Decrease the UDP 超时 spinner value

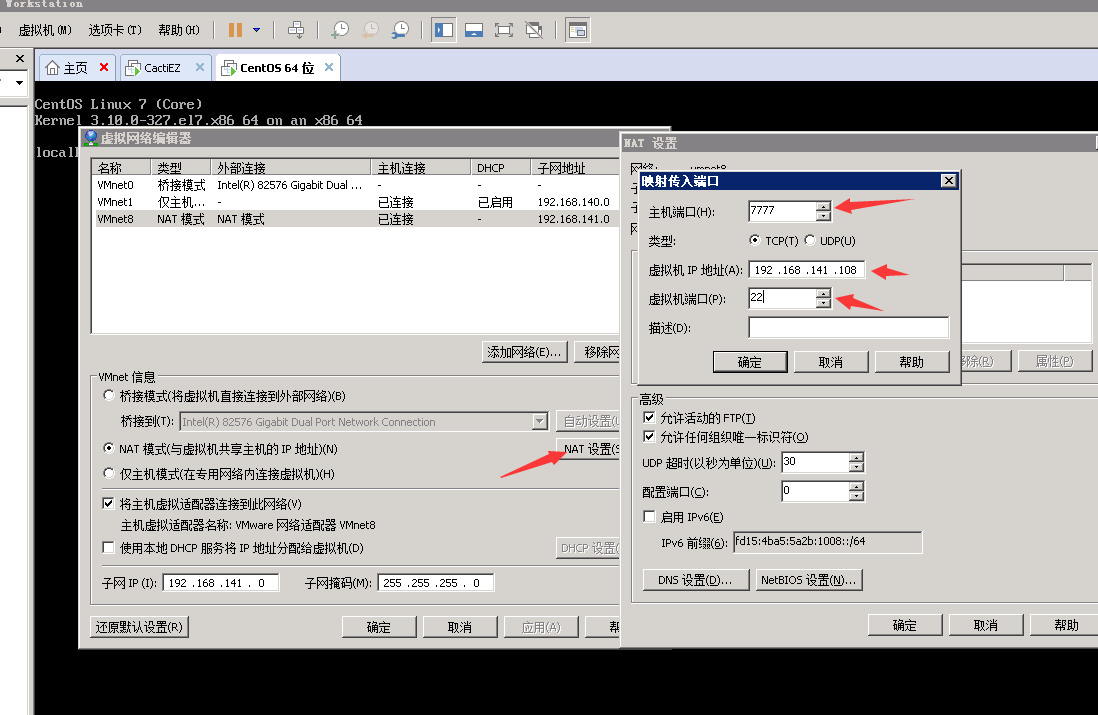(x=856, y=467)
